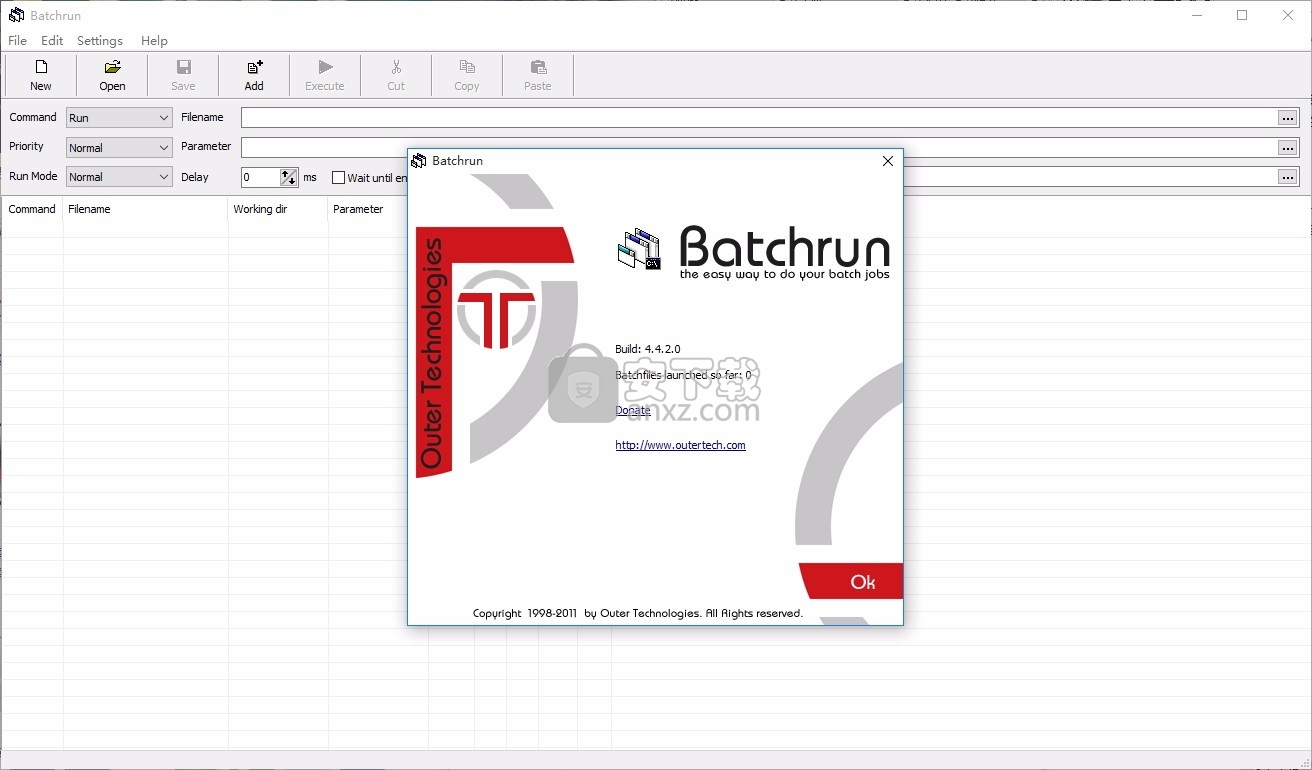1312x770 pixels.
Task: Click the Paste clipboard icon
Action: pyautogui.click(x=538, y=67)
